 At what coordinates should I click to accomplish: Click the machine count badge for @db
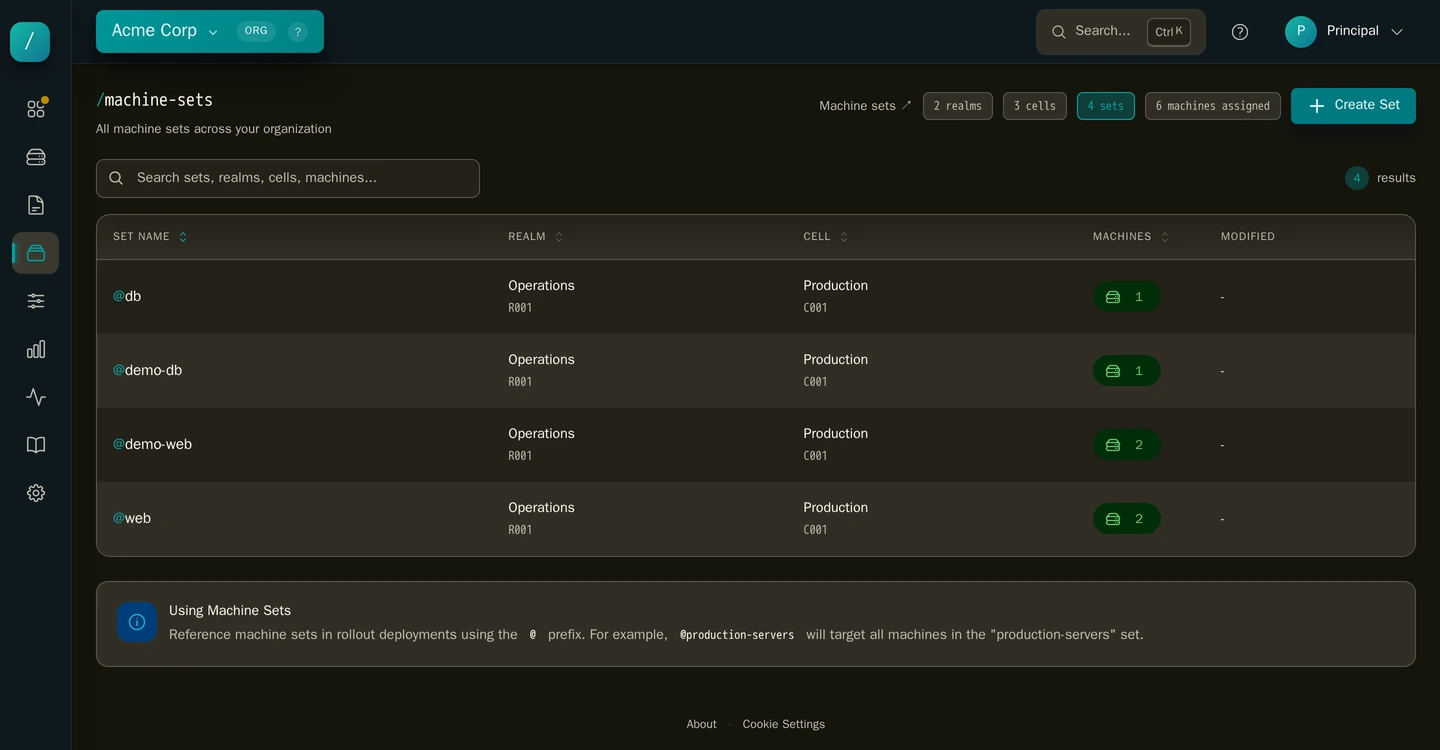(1127, 297)
